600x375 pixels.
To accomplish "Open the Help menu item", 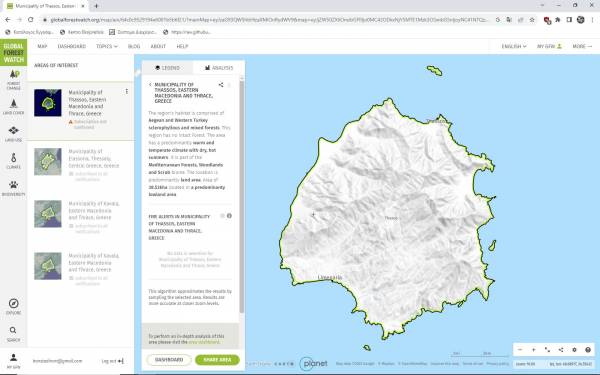I will point(182,46).
